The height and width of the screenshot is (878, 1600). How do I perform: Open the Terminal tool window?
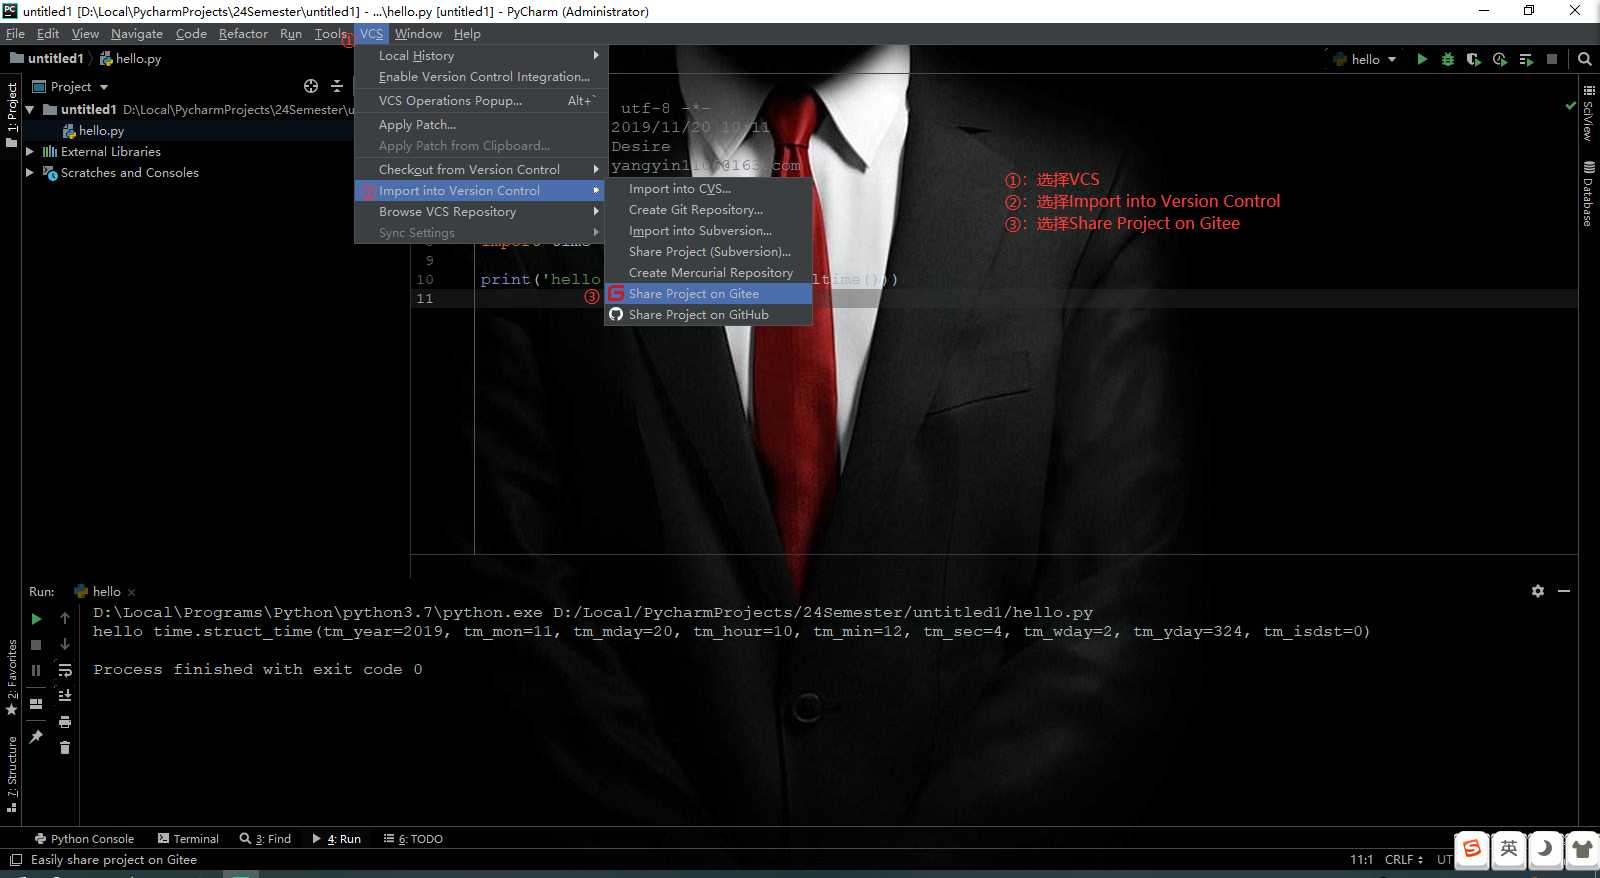[188, 839]
